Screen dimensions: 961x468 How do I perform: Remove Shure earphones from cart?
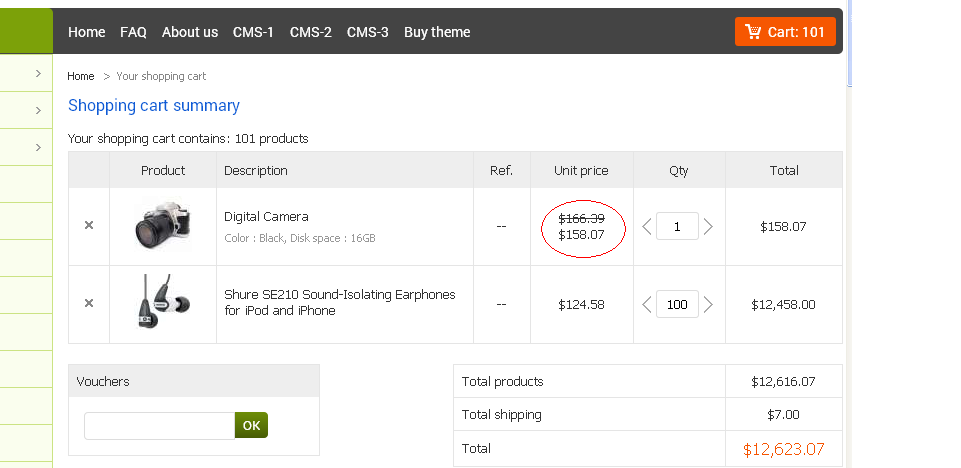89,303
